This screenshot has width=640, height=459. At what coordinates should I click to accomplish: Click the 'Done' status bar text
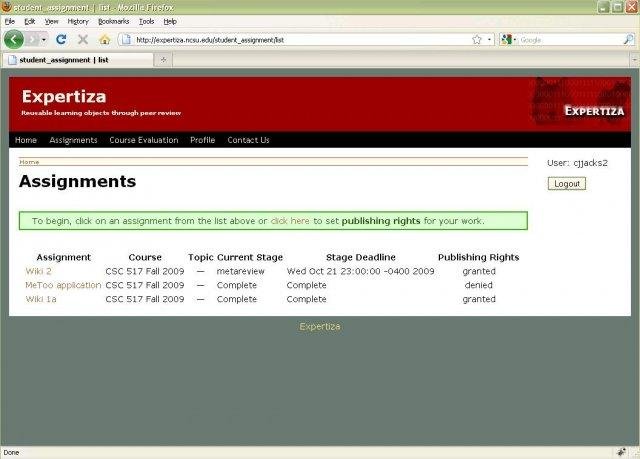coord(11,452)
